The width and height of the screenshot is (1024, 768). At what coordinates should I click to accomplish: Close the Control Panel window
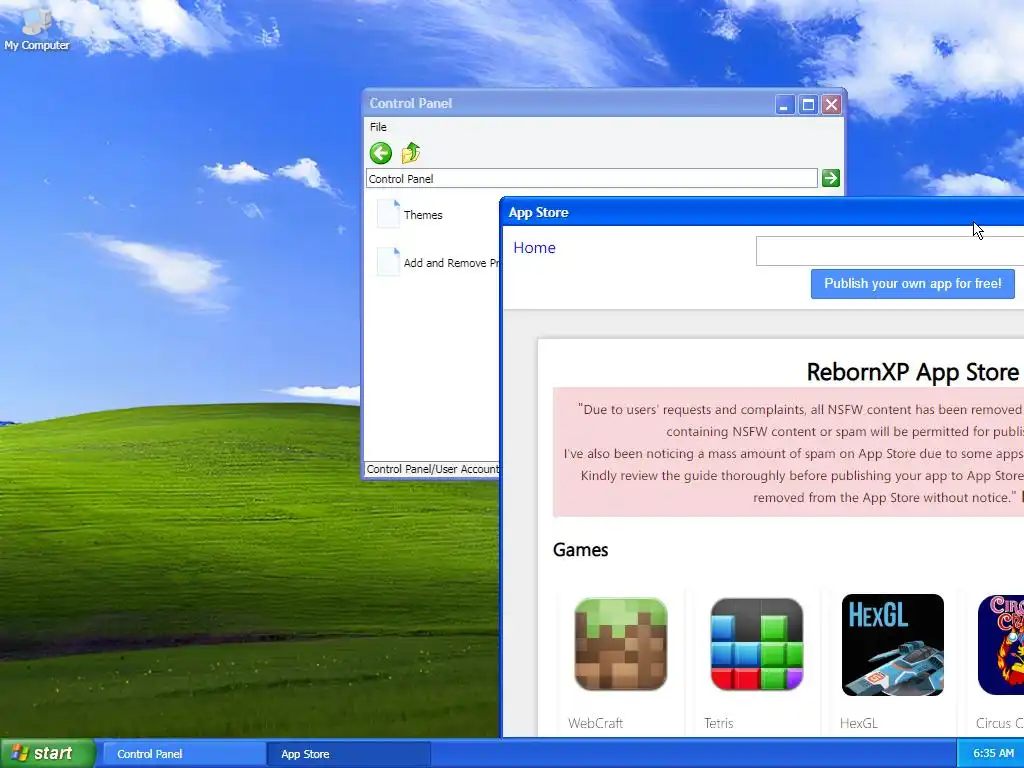pyautogui.click(x=831, y=104)
